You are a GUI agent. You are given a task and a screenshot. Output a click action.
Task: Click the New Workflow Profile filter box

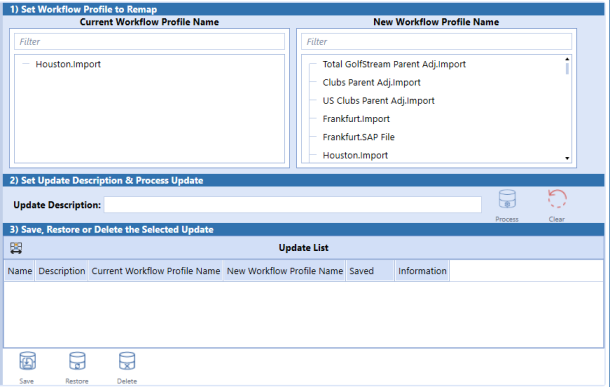436,42
